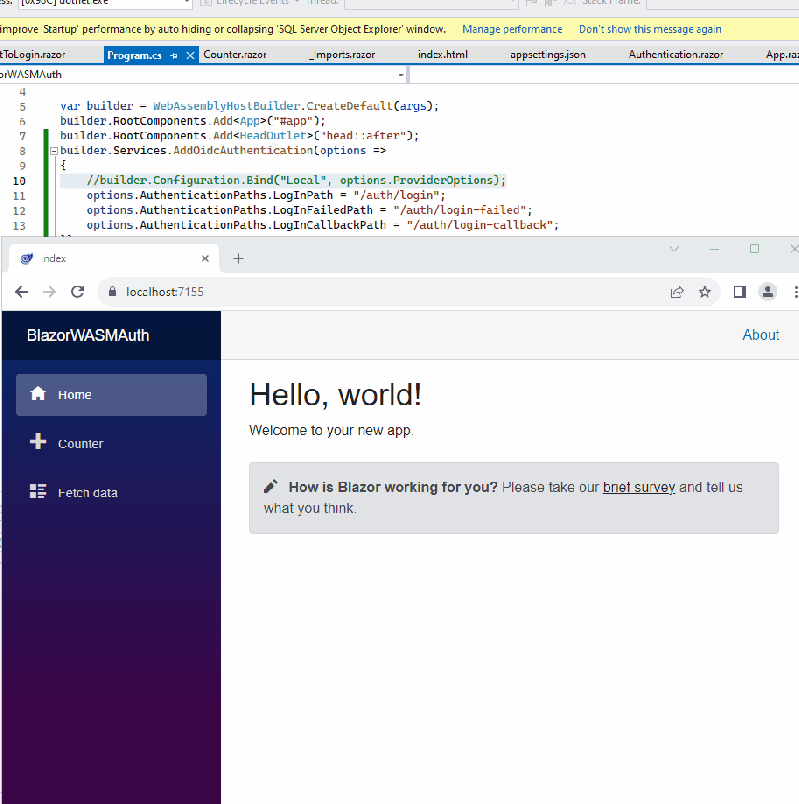
Task: Click the Home house icon in sidebar
Action: click(38, 394)
